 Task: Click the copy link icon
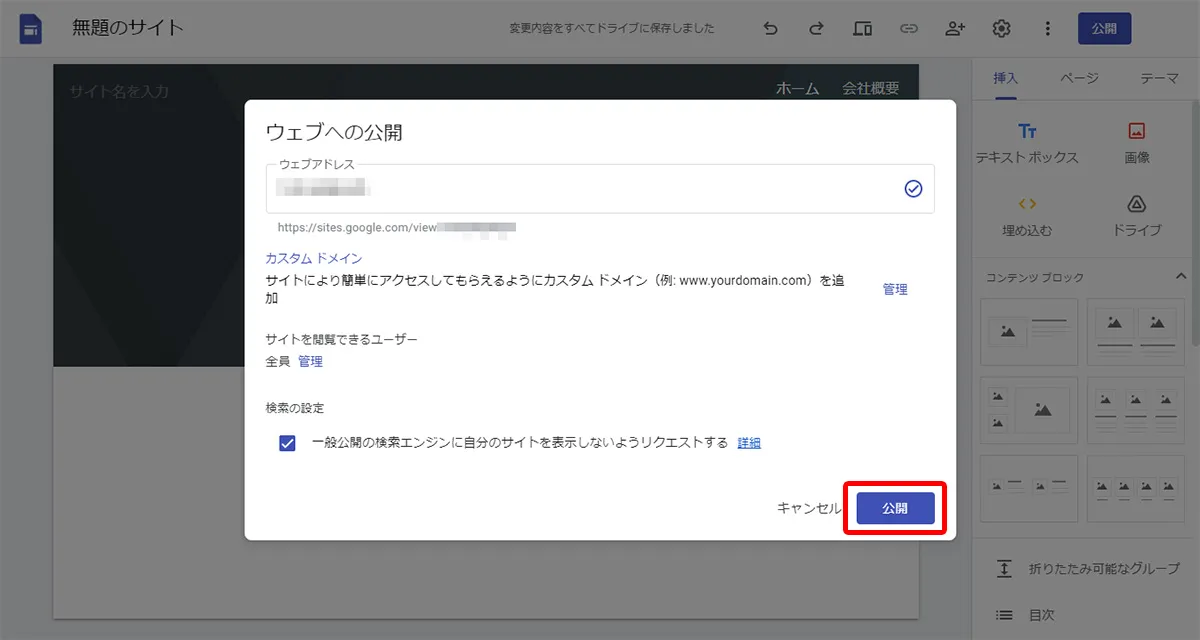[x=909, y=28]
